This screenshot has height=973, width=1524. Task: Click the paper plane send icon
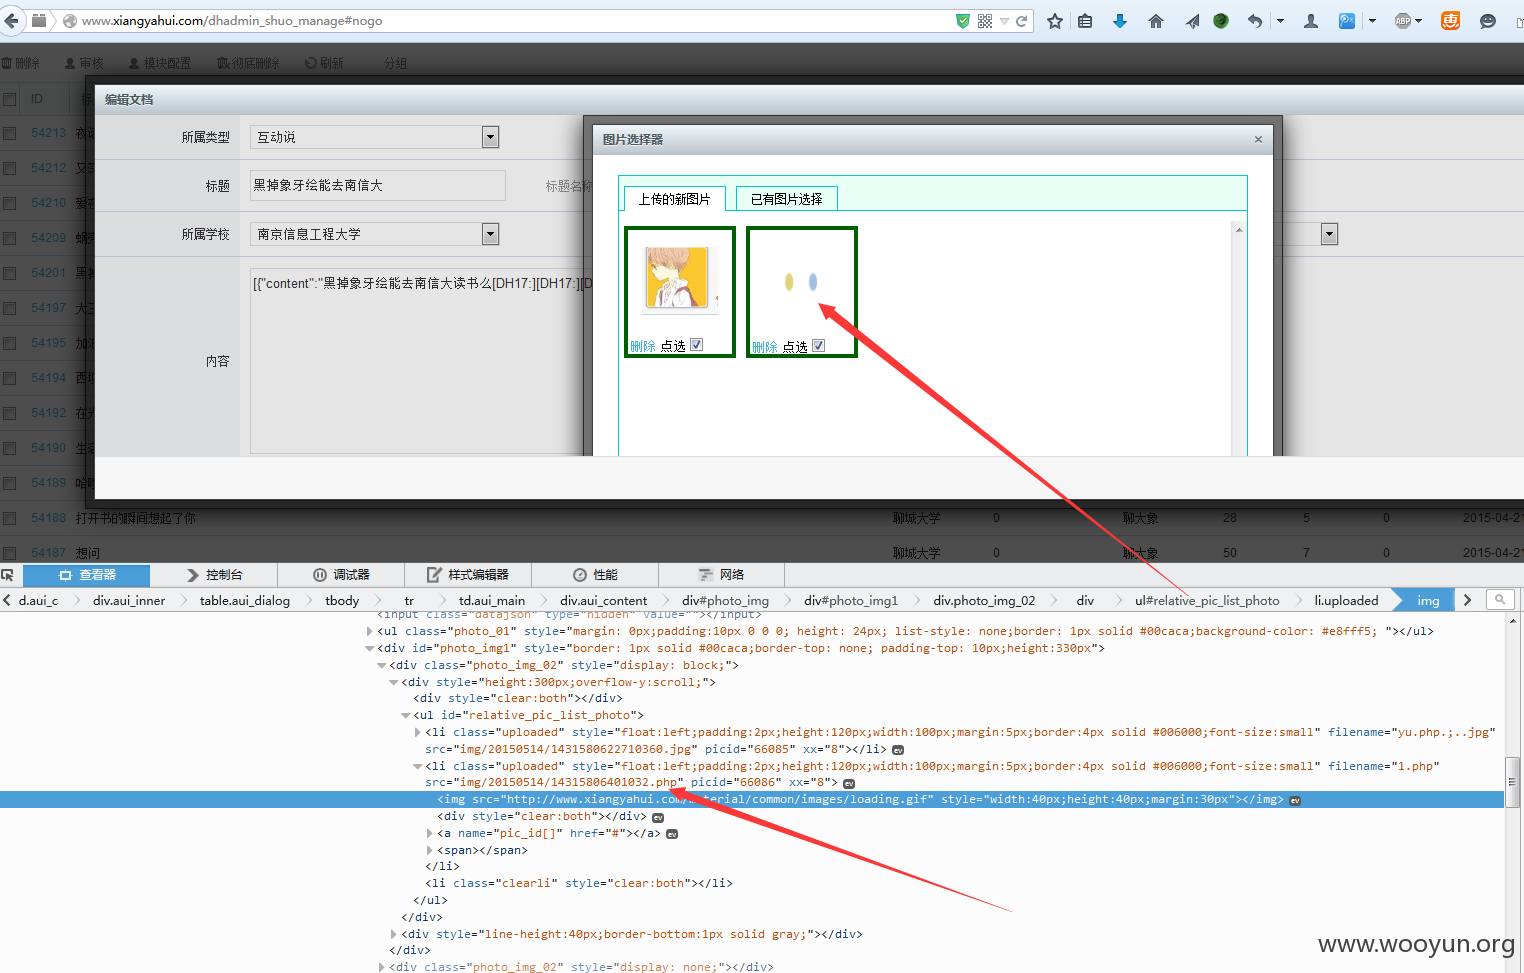pyautogui.click(x=1192, y=21)
